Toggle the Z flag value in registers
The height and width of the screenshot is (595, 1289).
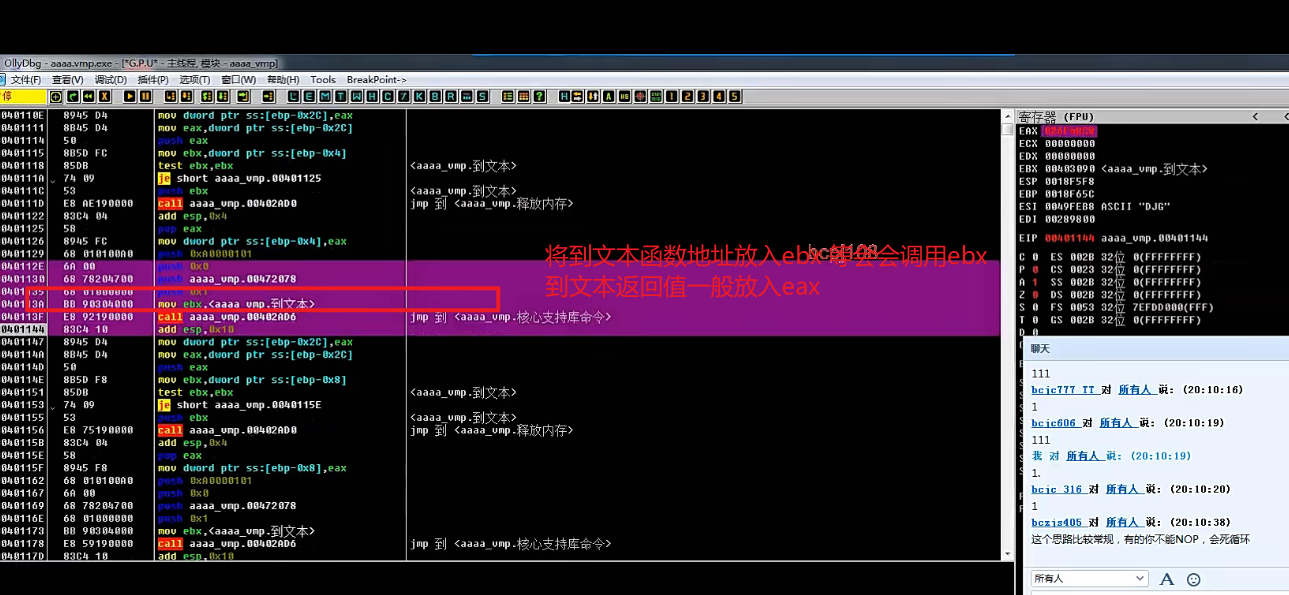1035,294
